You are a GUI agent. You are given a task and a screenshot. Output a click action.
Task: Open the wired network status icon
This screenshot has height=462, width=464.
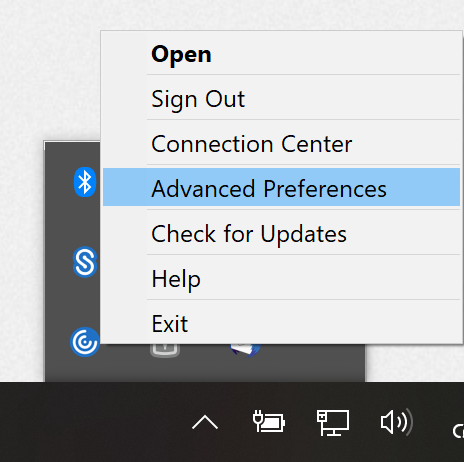point(333,422)
